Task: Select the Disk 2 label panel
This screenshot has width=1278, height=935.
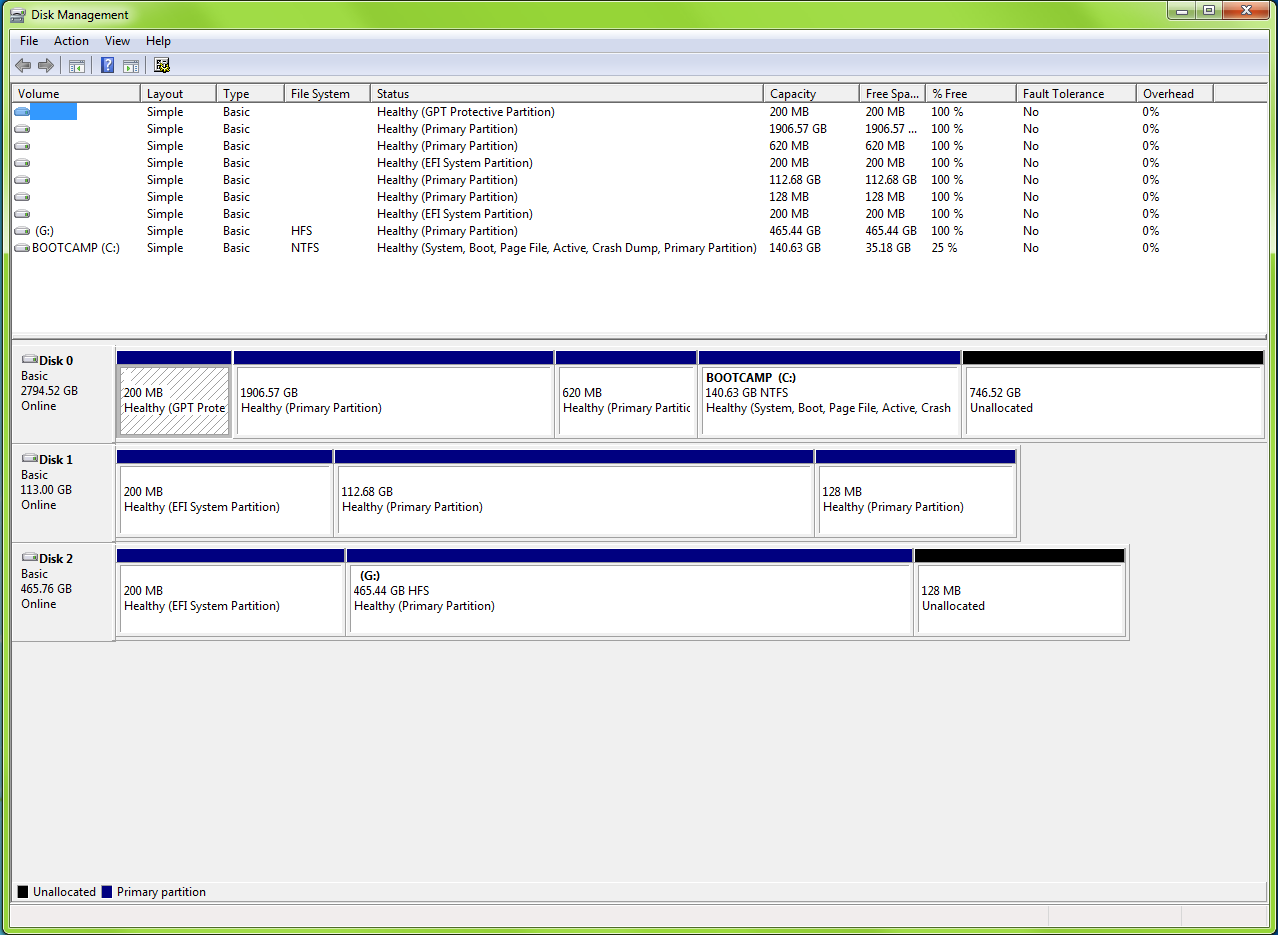Action: click(x=63, y=592)
